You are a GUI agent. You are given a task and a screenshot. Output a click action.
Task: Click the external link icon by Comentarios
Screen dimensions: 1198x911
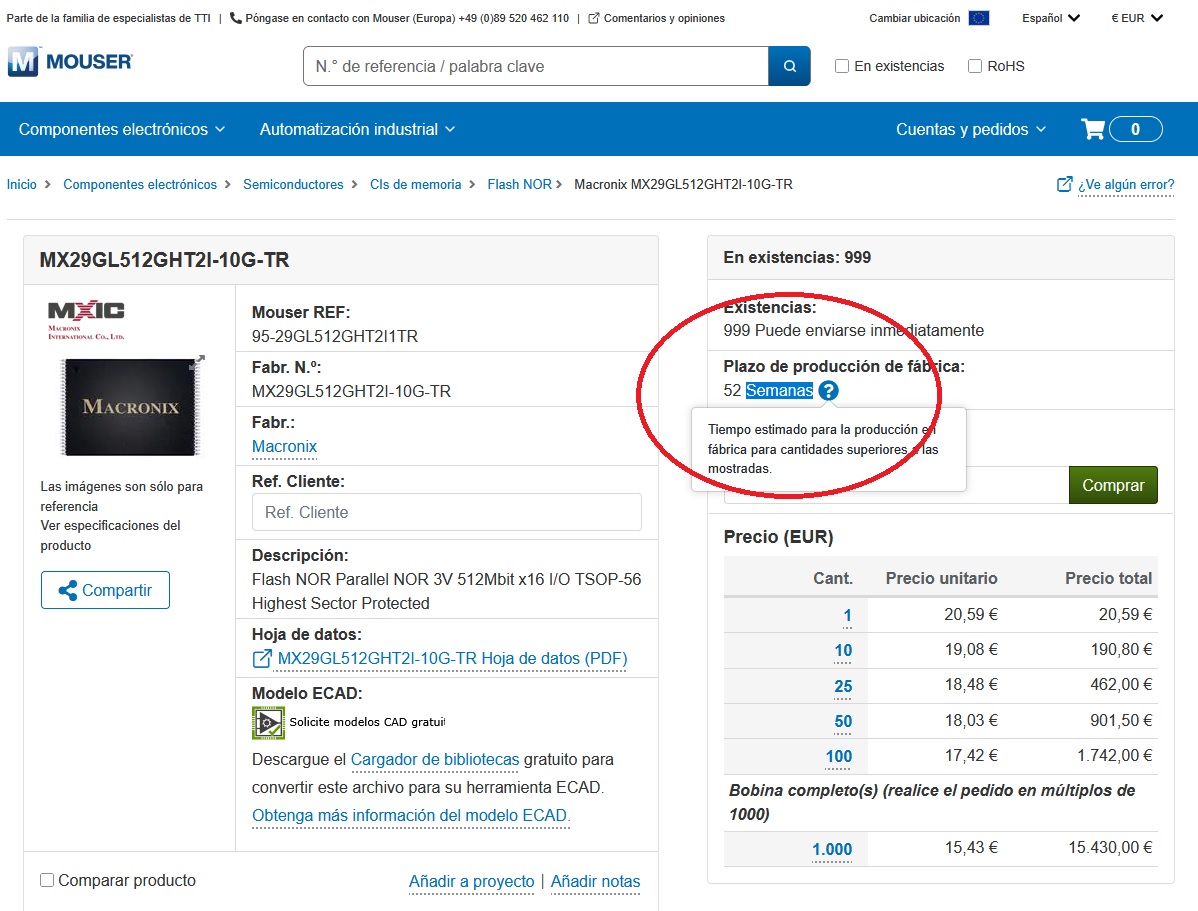click(x=594, y=18)
